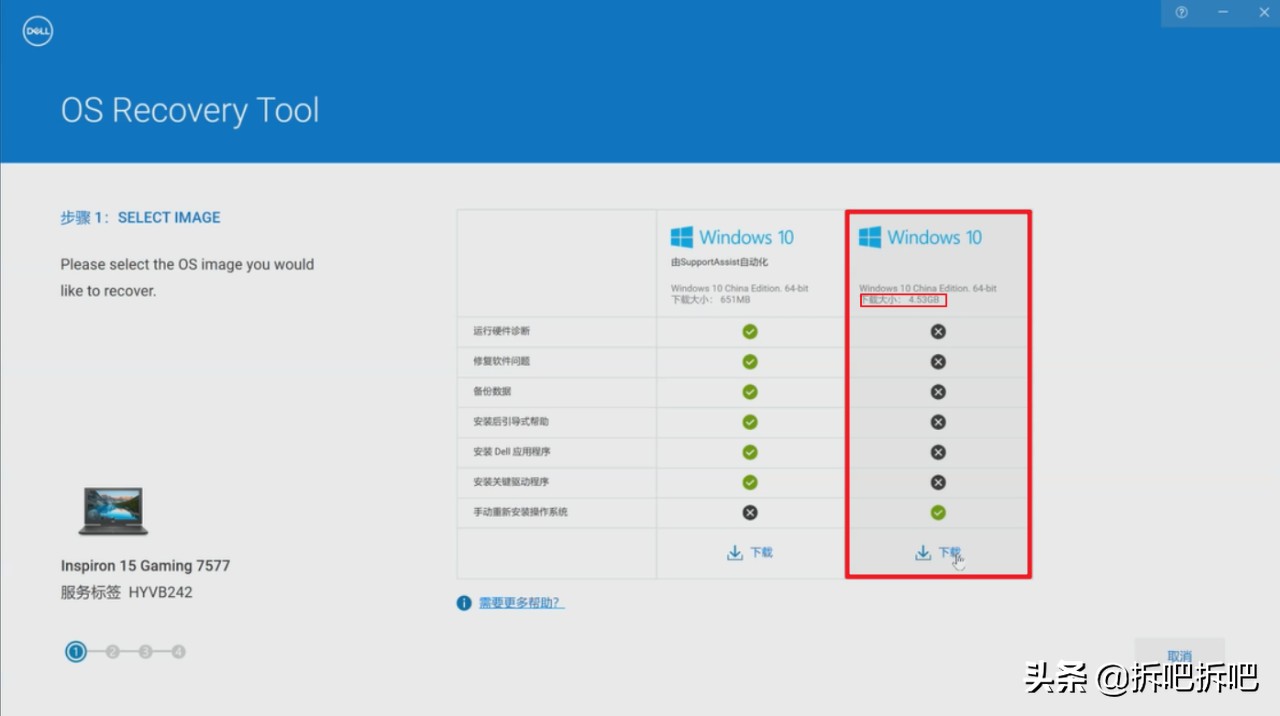Click green check for 安装后引导式帮助 row
The image size is (1280, 716).
750,422
